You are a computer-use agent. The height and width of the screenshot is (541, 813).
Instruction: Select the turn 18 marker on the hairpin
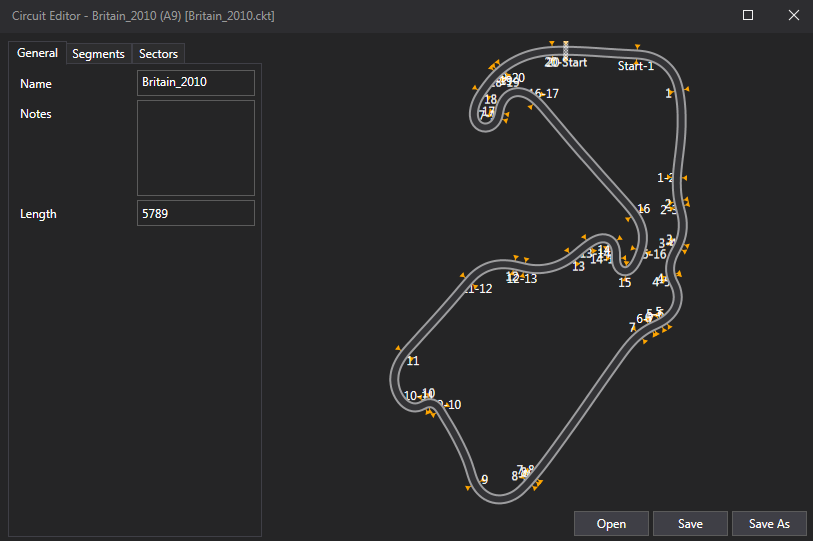click(x=491, y=100)
